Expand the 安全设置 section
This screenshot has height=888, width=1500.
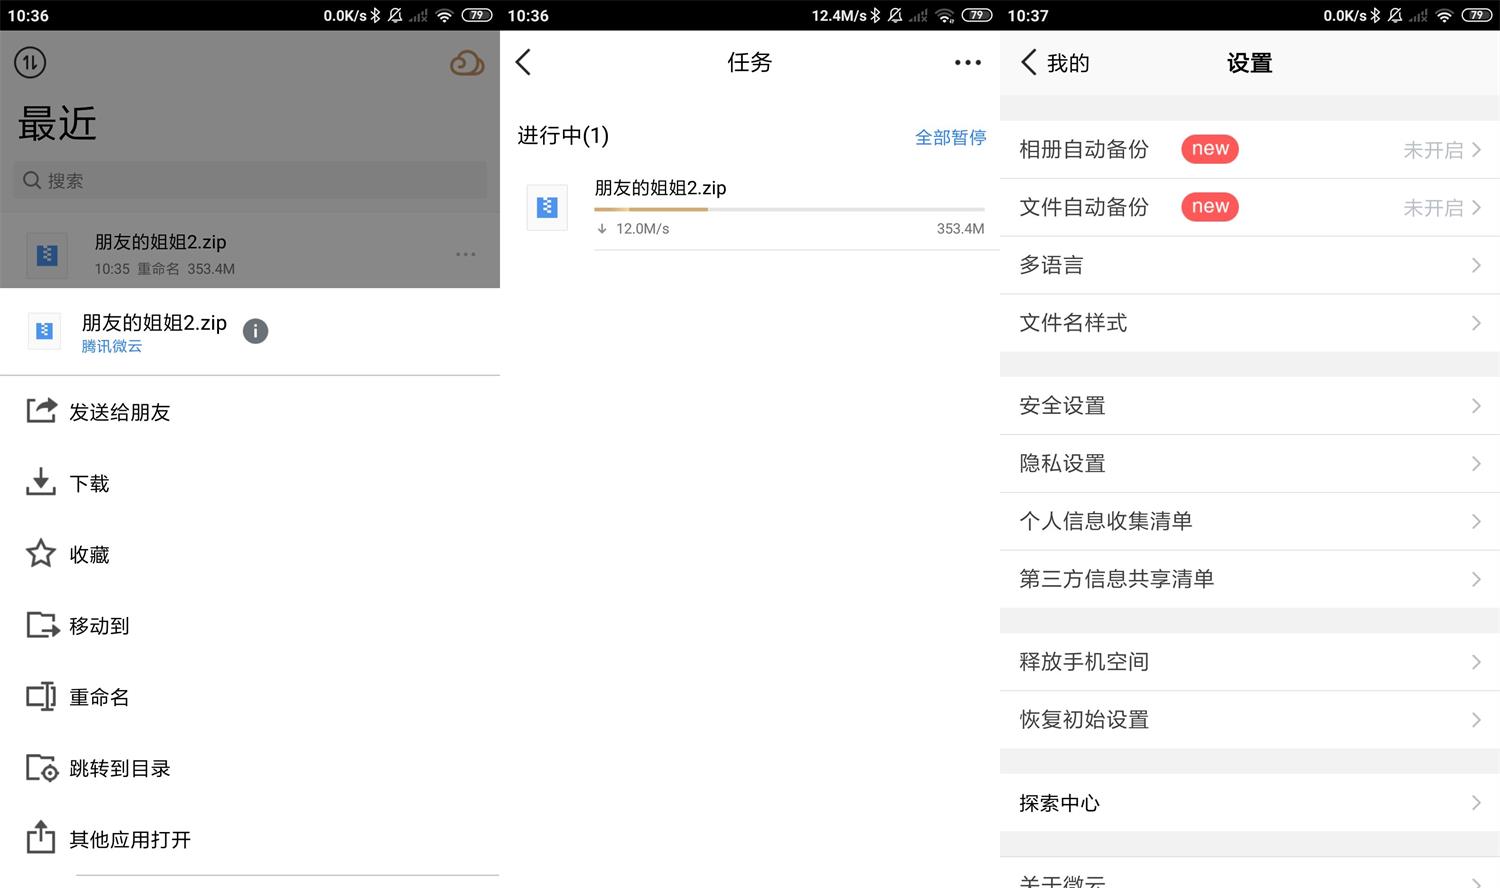[x=1248, y=405]
